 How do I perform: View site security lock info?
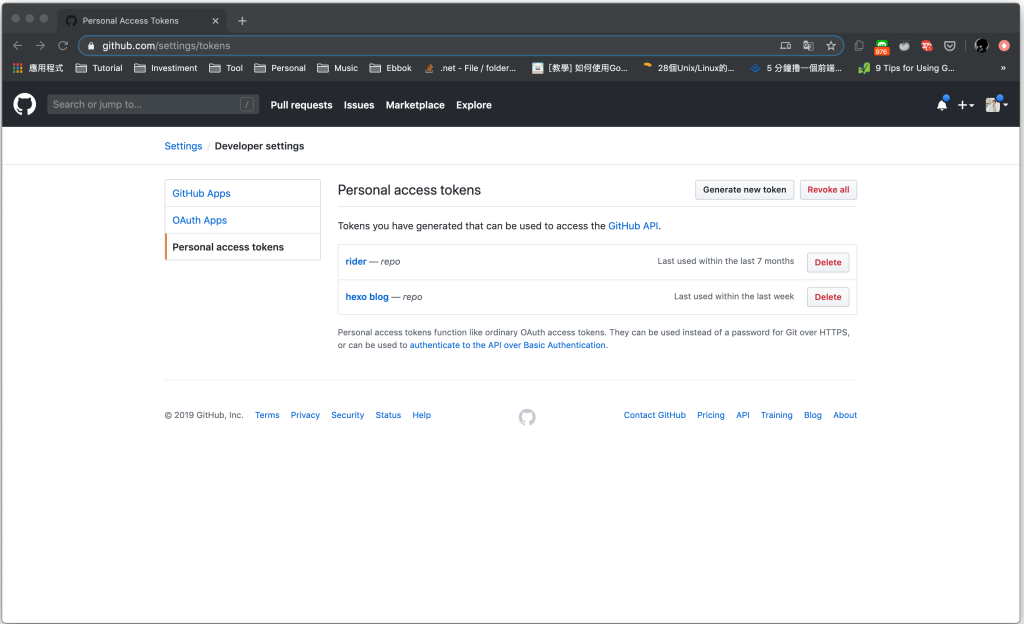[91, 46]
